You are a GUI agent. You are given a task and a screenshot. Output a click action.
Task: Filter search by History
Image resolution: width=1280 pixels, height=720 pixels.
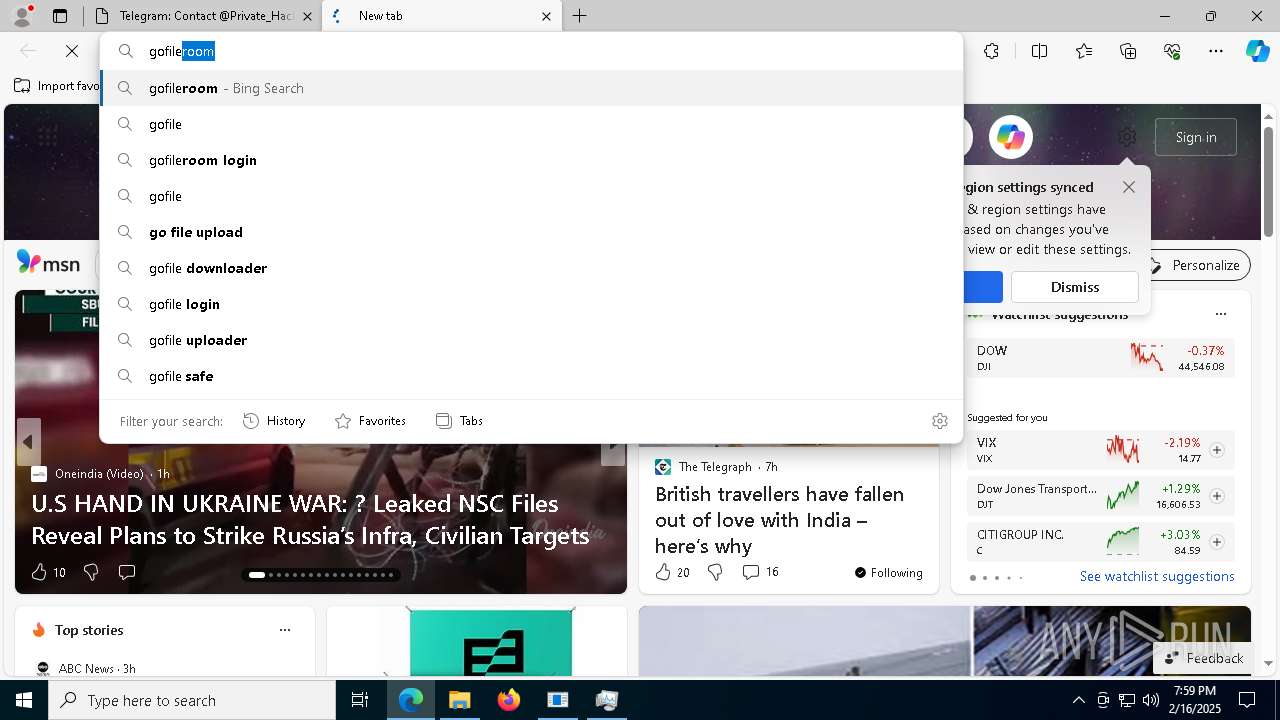pos(274,421)
